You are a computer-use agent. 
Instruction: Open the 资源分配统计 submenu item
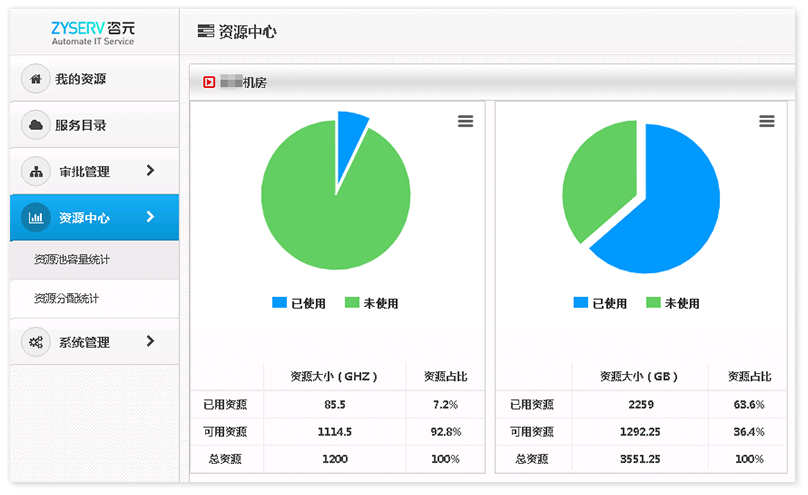[x=94, y=298]
